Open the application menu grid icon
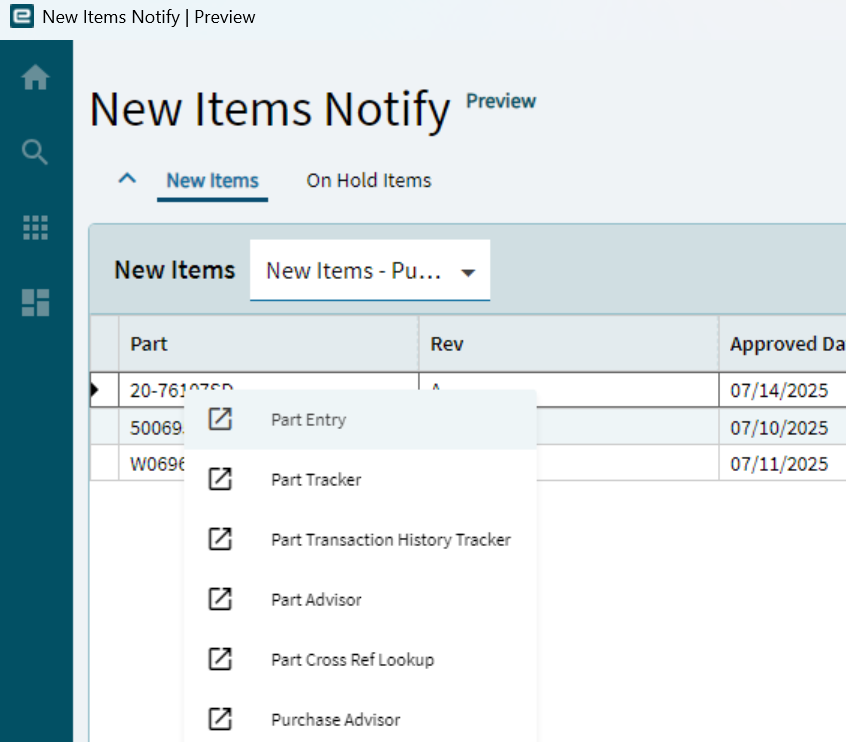This screenshot has height=742, width=846. (35, 228)
